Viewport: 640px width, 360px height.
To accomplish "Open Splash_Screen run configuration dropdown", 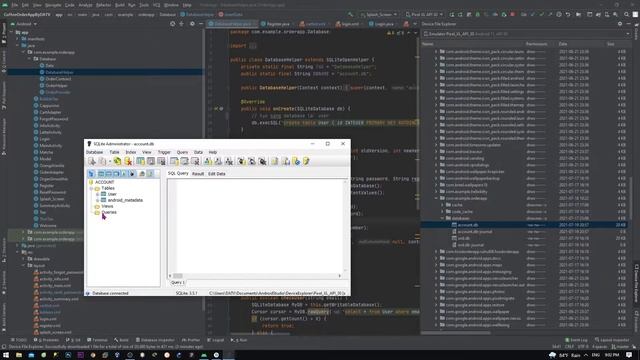I will pyautogui.click(x=378, y=15).
